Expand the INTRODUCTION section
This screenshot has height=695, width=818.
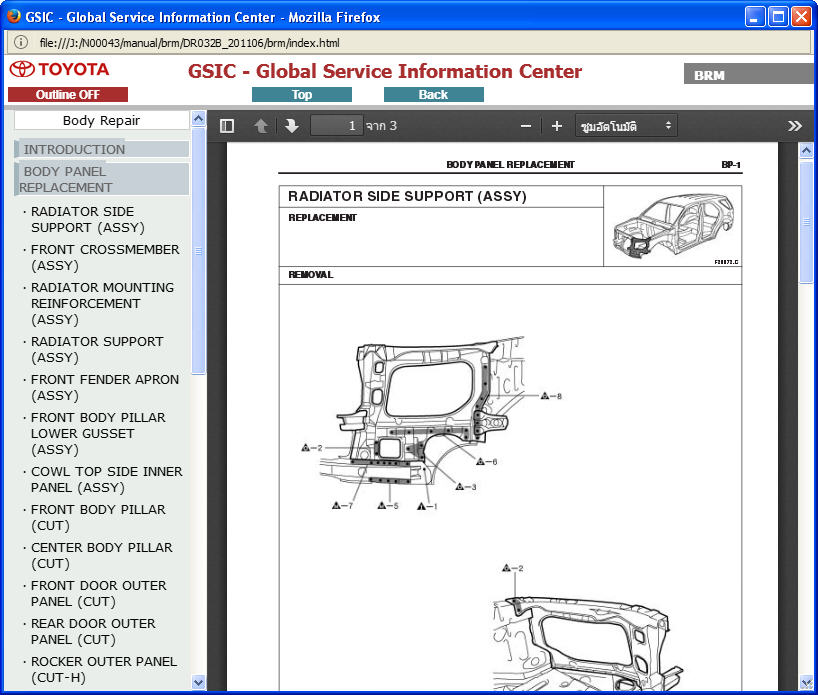pyautogui.click(x=102, y=149)
